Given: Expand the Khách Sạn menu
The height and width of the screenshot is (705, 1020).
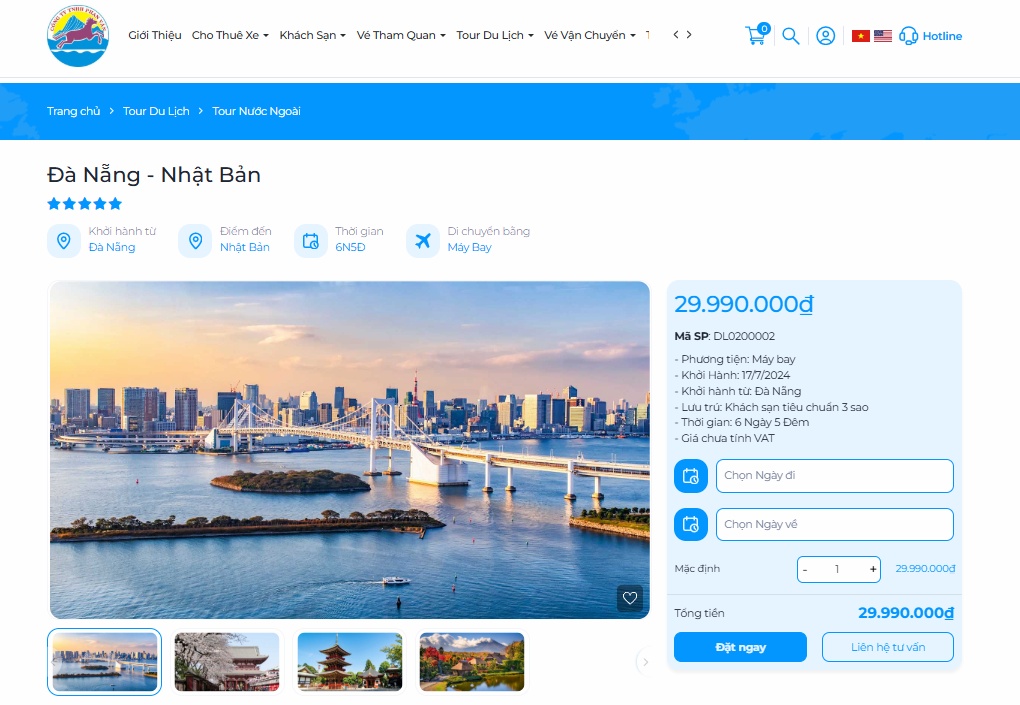Looking at the screenshot, I should [308, 35].
